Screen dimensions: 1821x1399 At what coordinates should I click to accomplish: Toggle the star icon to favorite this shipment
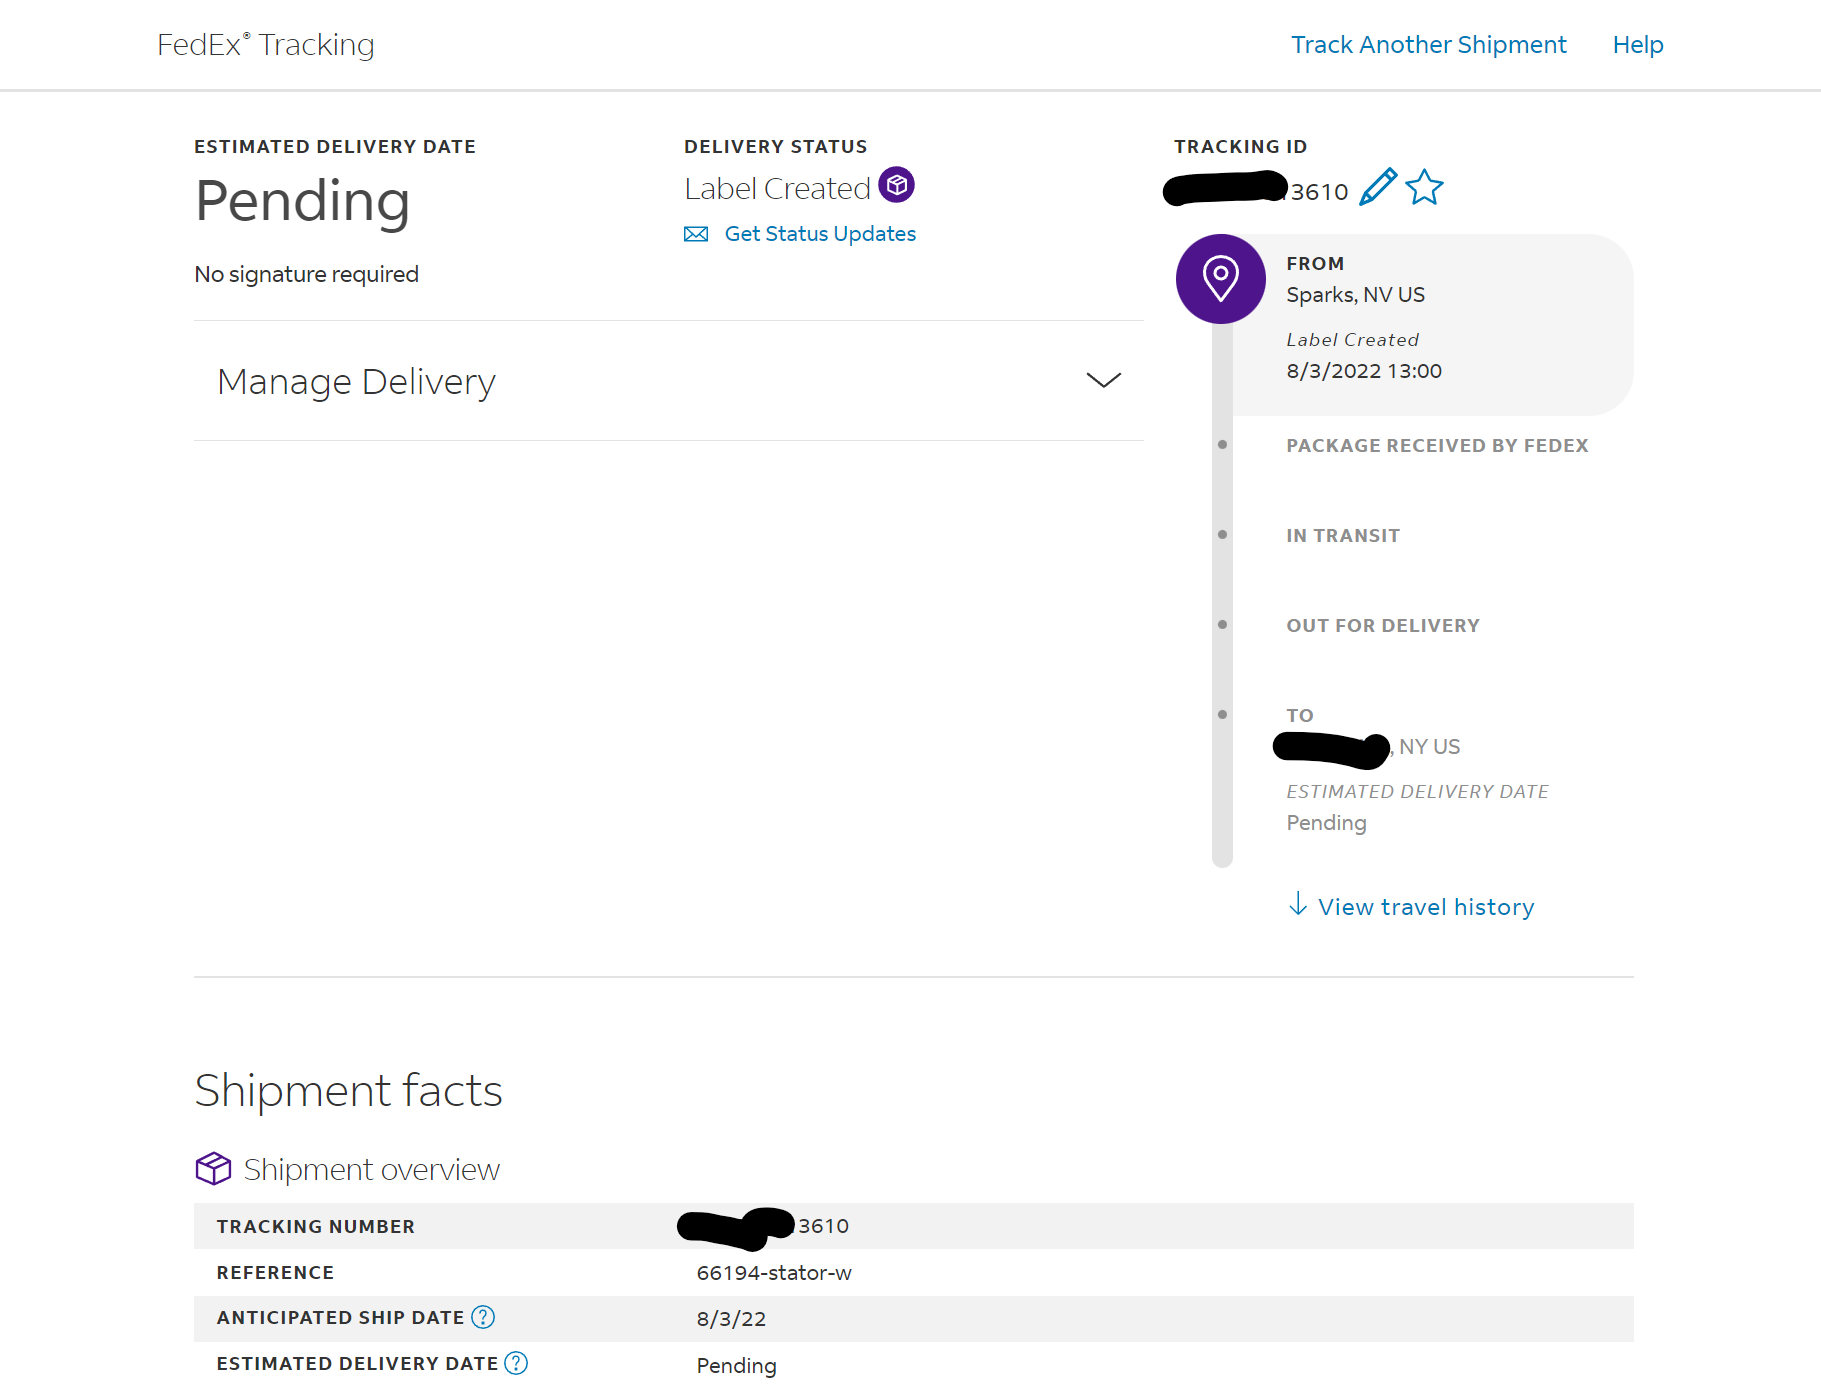(x=1424, y=187)
